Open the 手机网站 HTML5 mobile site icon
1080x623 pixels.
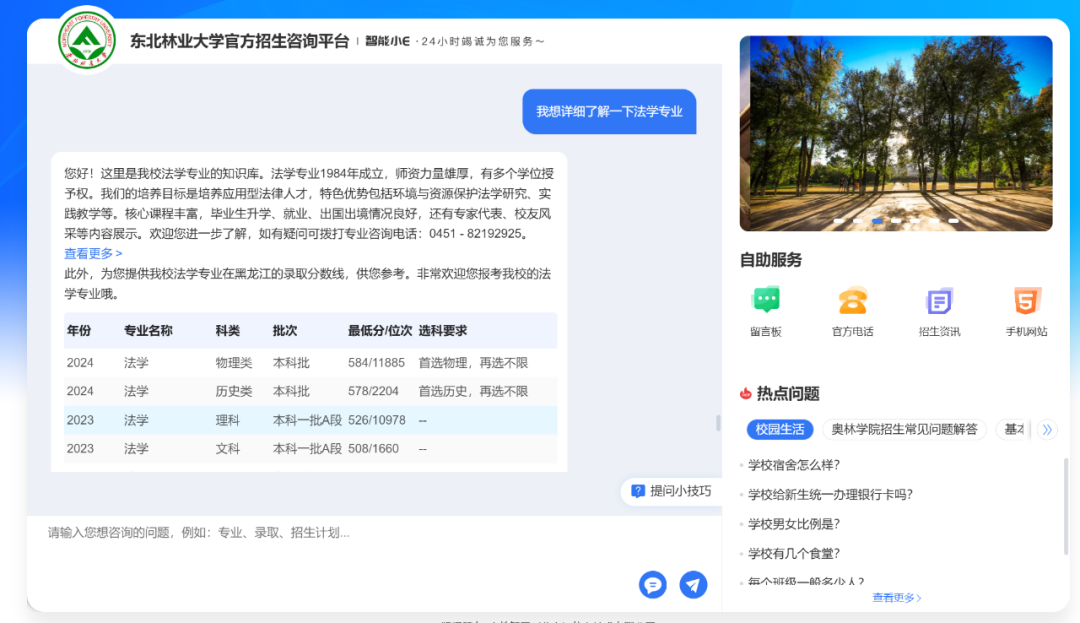click(1026, 300)
